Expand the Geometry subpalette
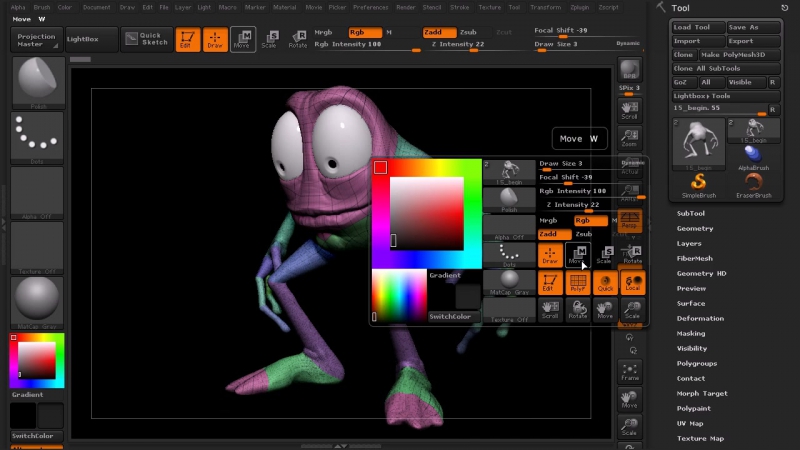The width and height of the screenshot is (800, 450). [x=695, y=229]
